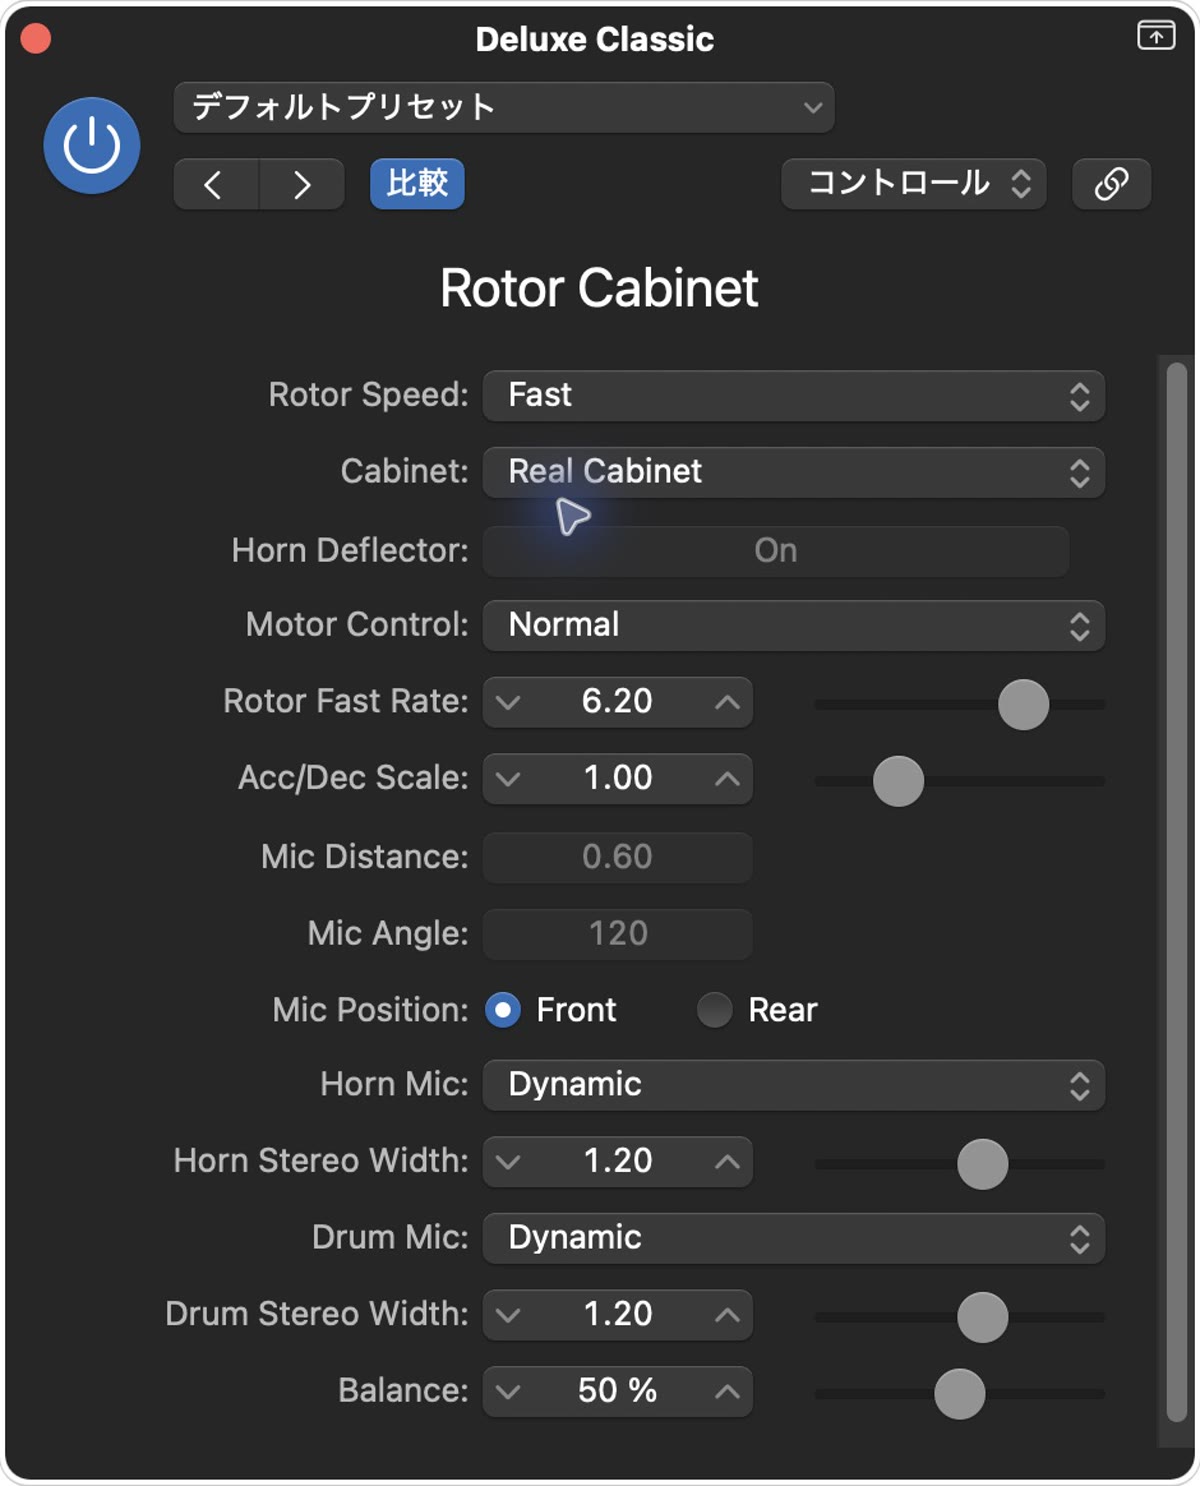Go to previous preset arrow
The width and height of the screenshot is (1200, 1486).
216,184
